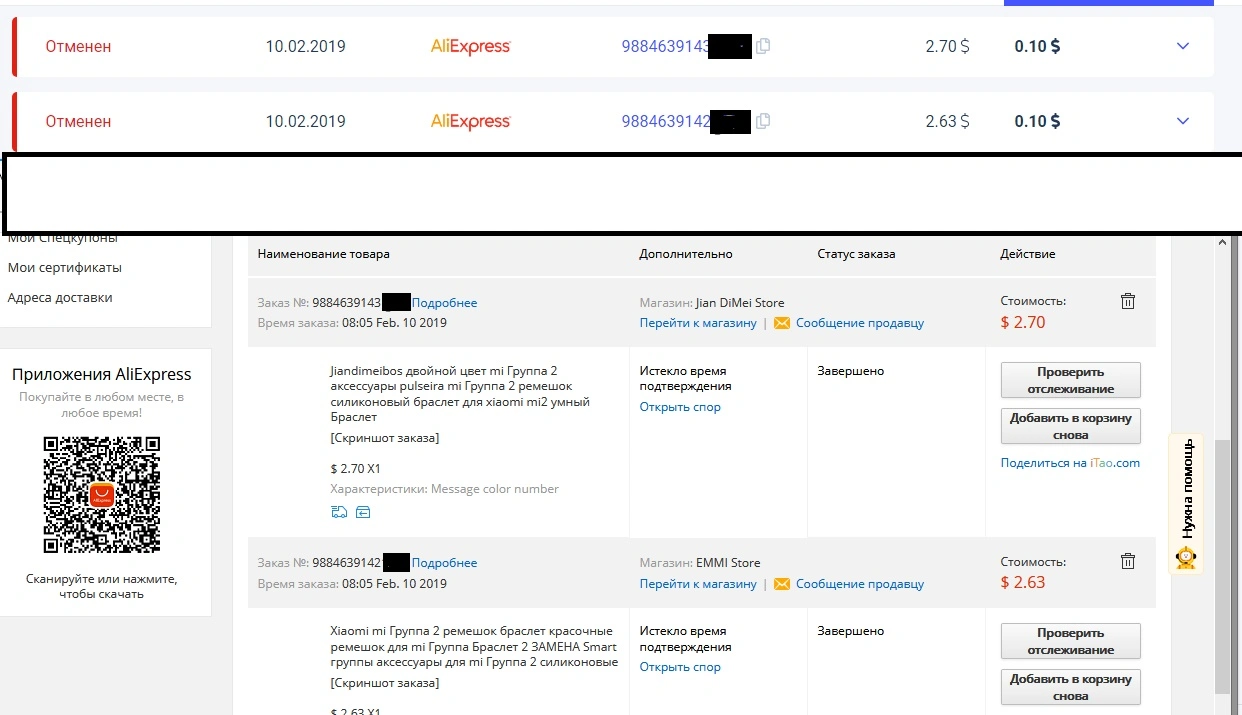Image resolution: width=1242 pixels, height=715 pixels.
Task: Open 'Подробнее' for order 9884639143
Action: (x=444, y=303)
